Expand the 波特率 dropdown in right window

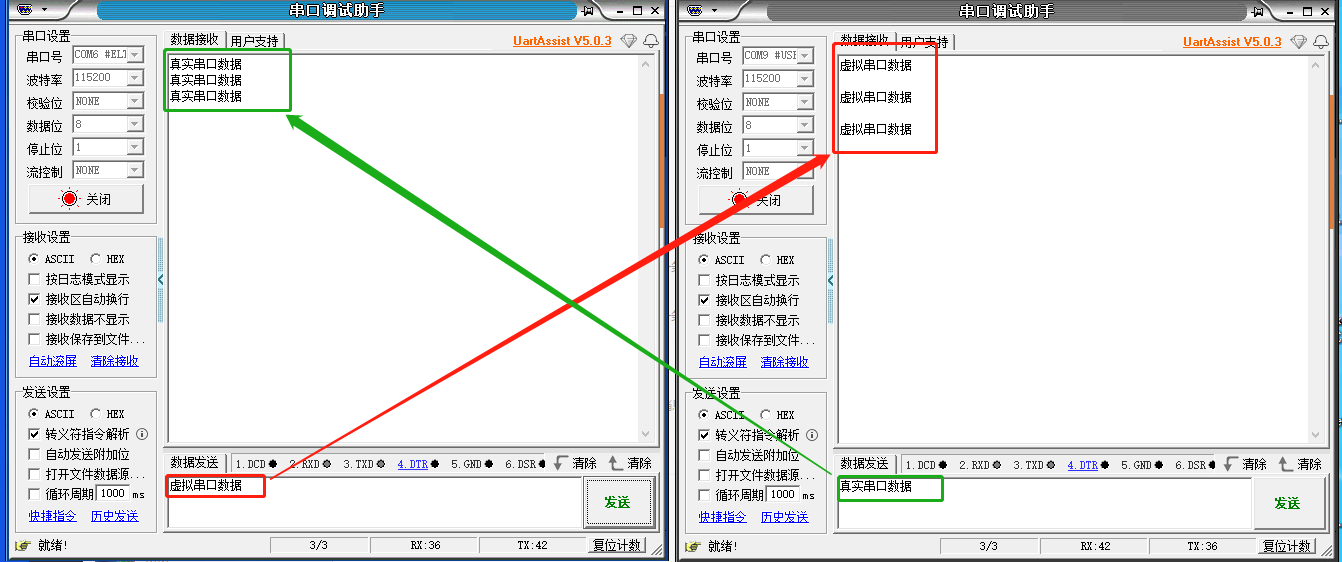pyautogui.click(x=804, y=79)
